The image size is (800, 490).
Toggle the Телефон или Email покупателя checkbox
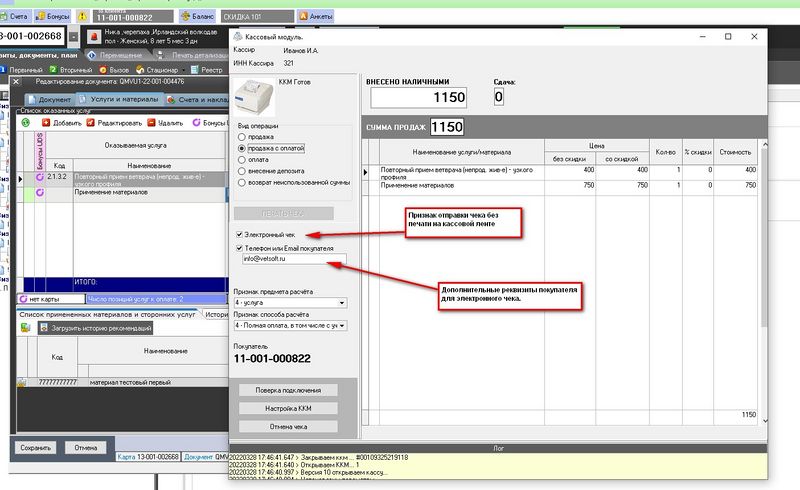(238, 247)
